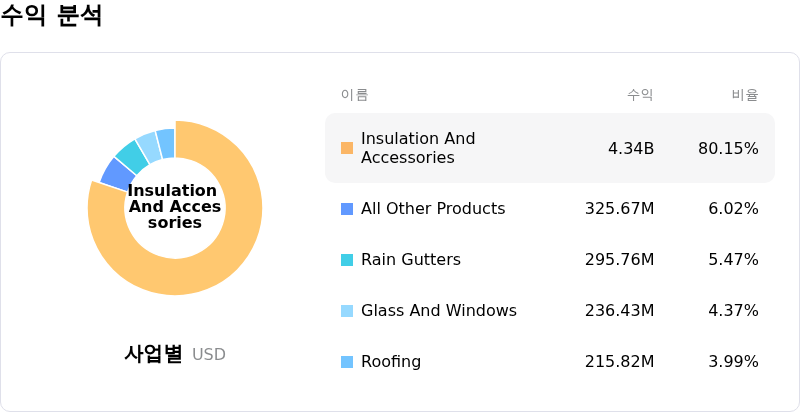Screen dimensions: 800x412
Task: Click the 80.15% ratio value
Action: tap(728, 149)
